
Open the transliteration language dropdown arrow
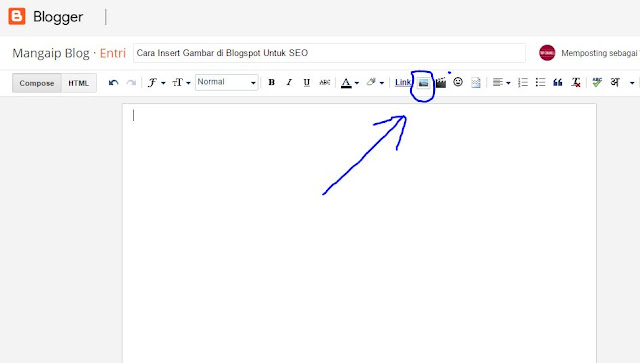(x=632, y=83)
